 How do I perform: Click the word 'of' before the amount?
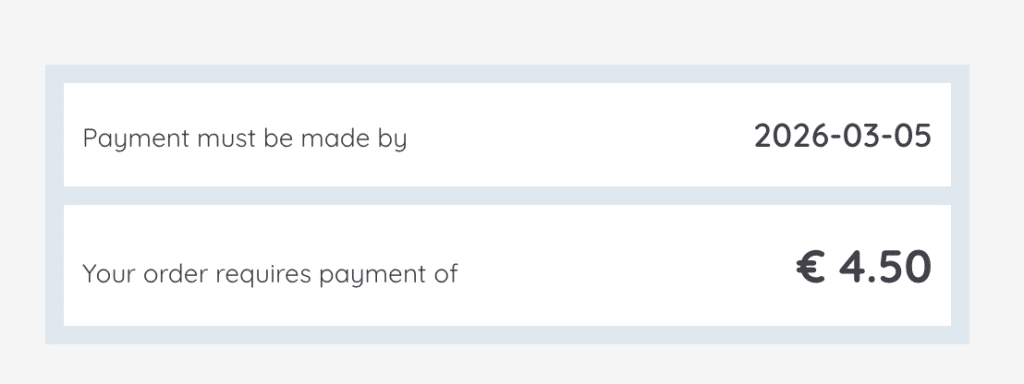(445, 273)
